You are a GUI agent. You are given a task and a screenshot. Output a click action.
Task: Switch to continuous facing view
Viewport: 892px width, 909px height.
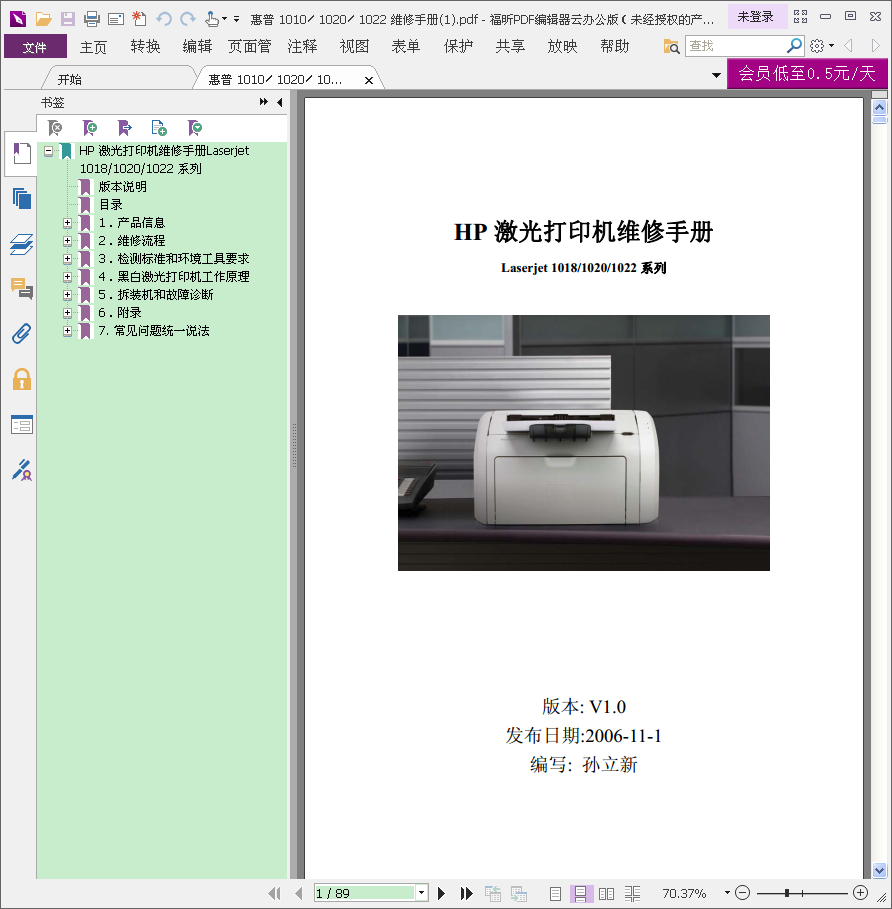click(x=632, y=893)
